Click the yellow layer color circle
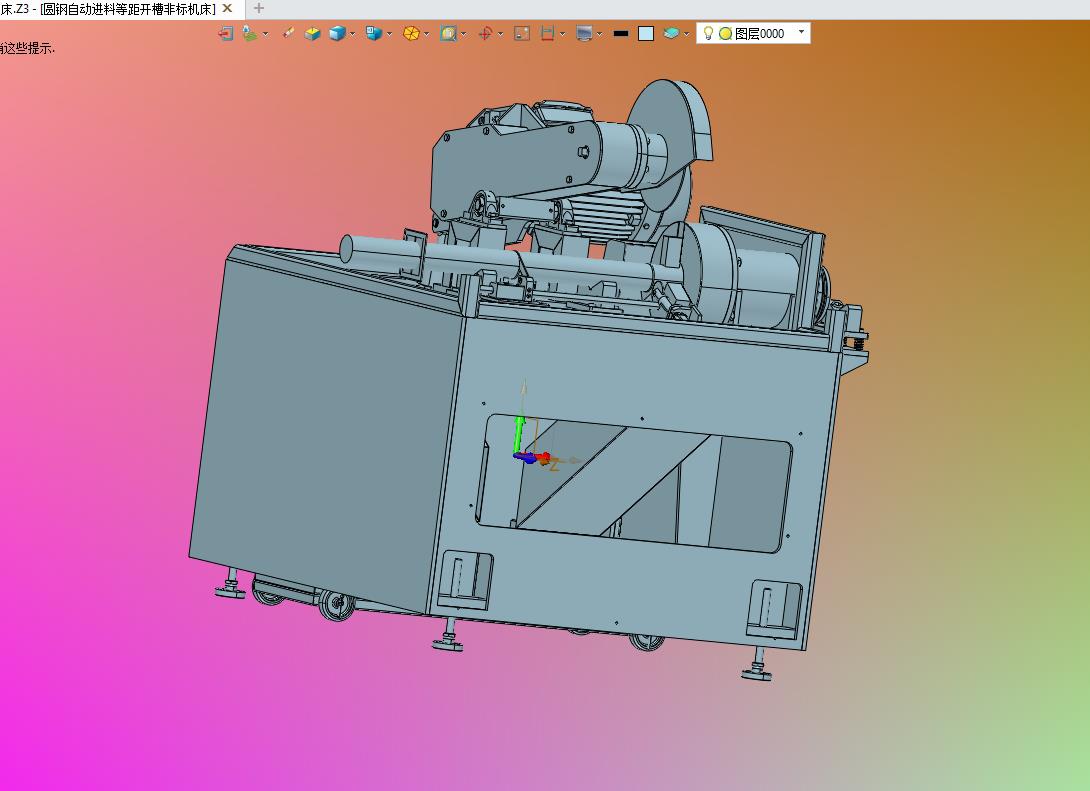The image size is (1090, 791). (725, 33)
